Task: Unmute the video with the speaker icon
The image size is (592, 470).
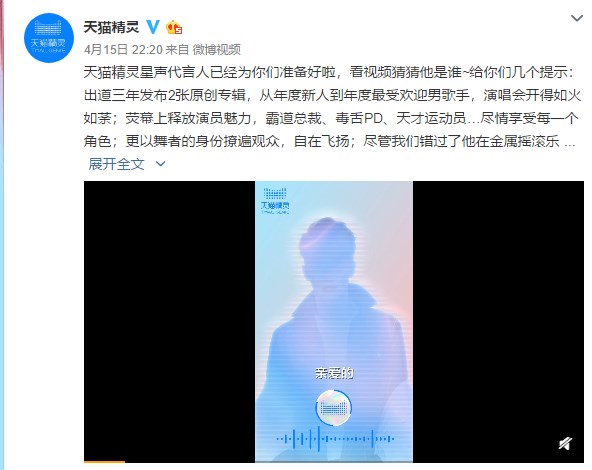Action: click(565, 443)
